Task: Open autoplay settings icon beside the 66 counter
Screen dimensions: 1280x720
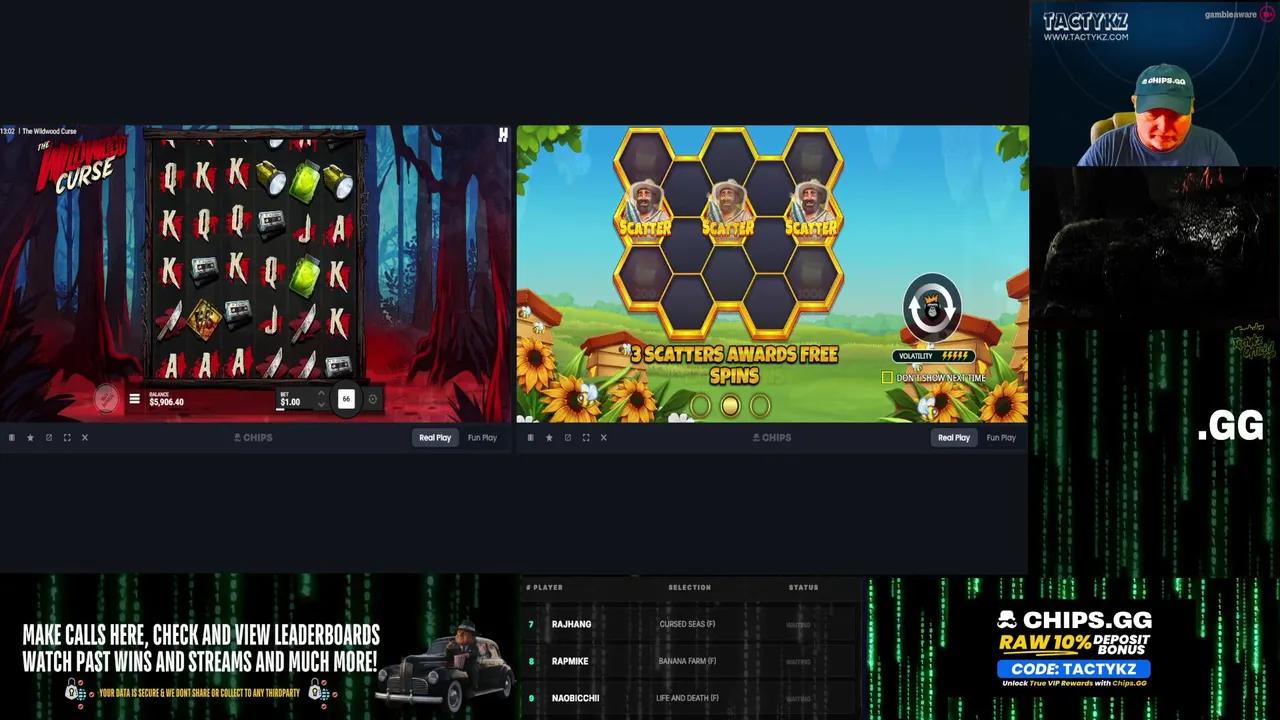Action: (x=372, y=399)
